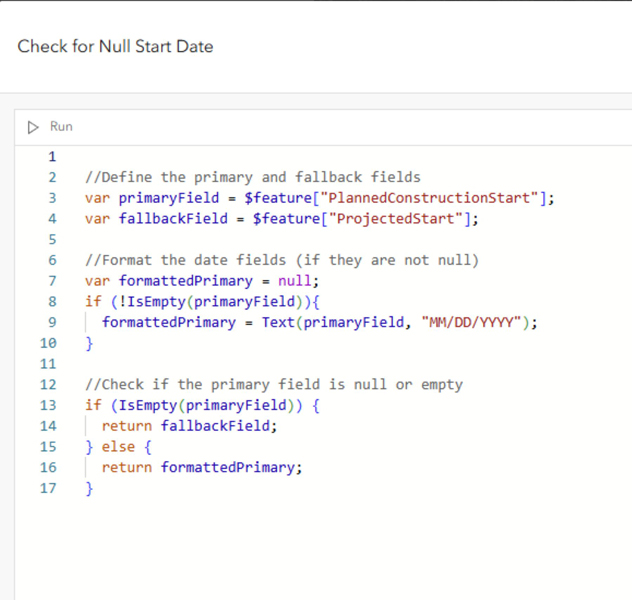Screen dimensions: 632x600
Task: Click Text function on line 9
Action: pyautogui.click(x=278, y=322)
